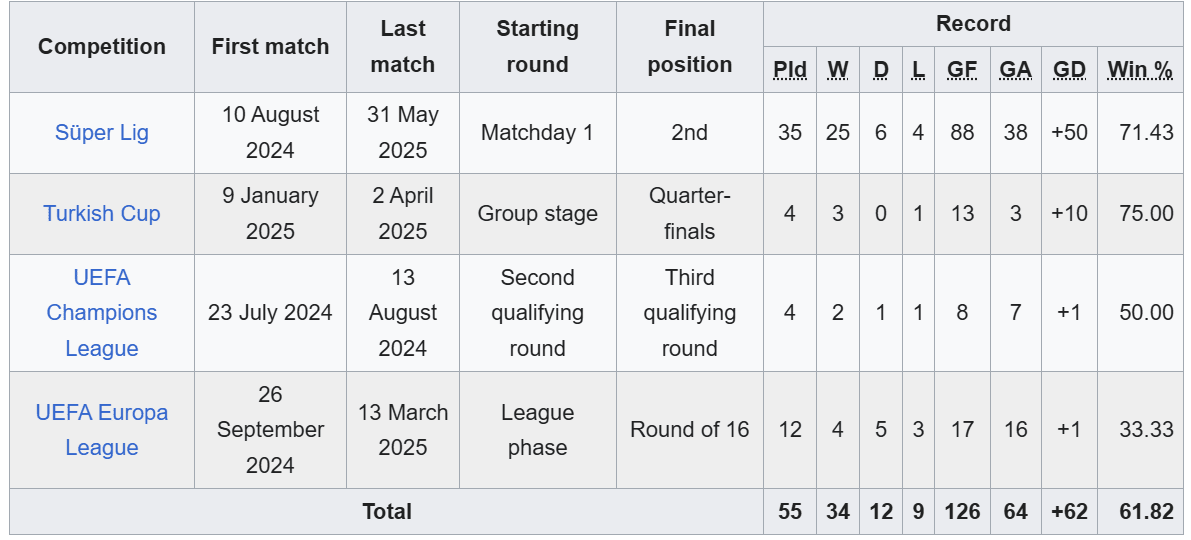Select the Süper Lig 71.43 win percentage cell

1146,133
